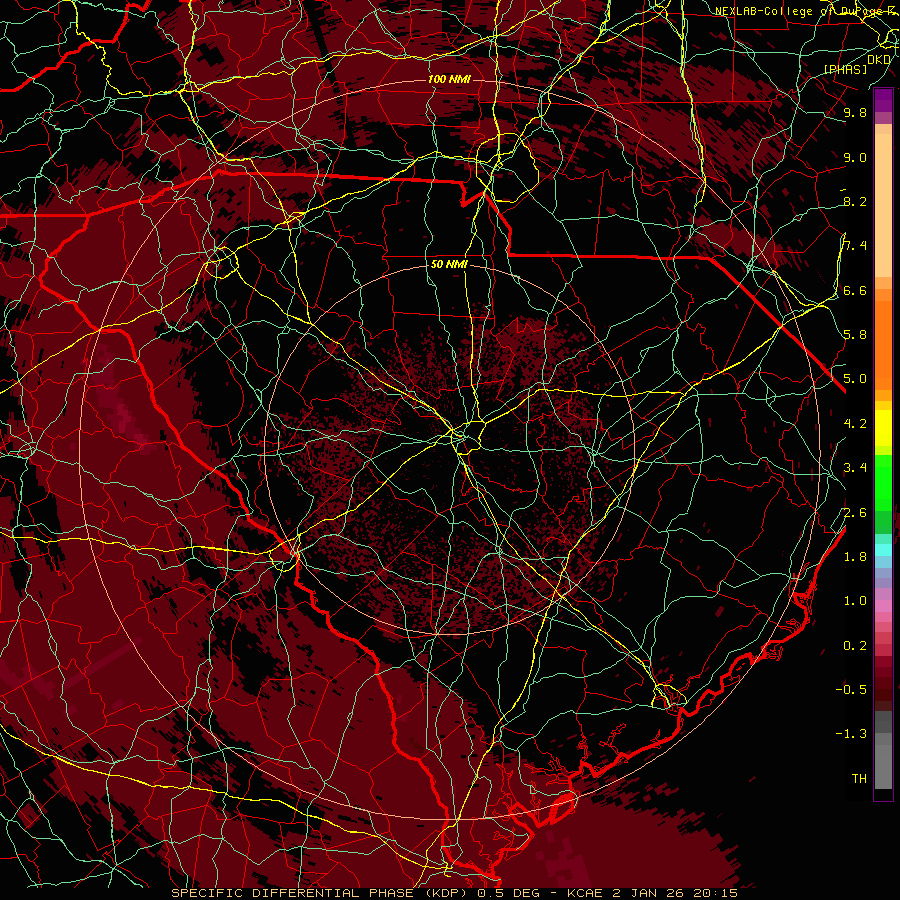Click the 50 NMI range ring label
This screenshot has height=900, width=900.
click(449, 265)
